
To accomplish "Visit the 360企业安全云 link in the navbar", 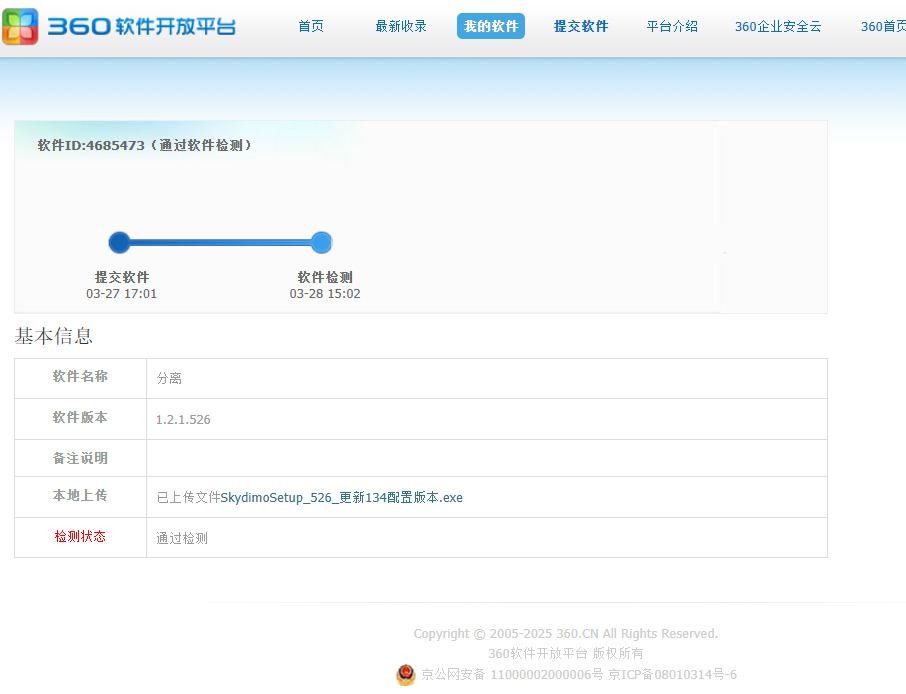I will pos(778,26).
